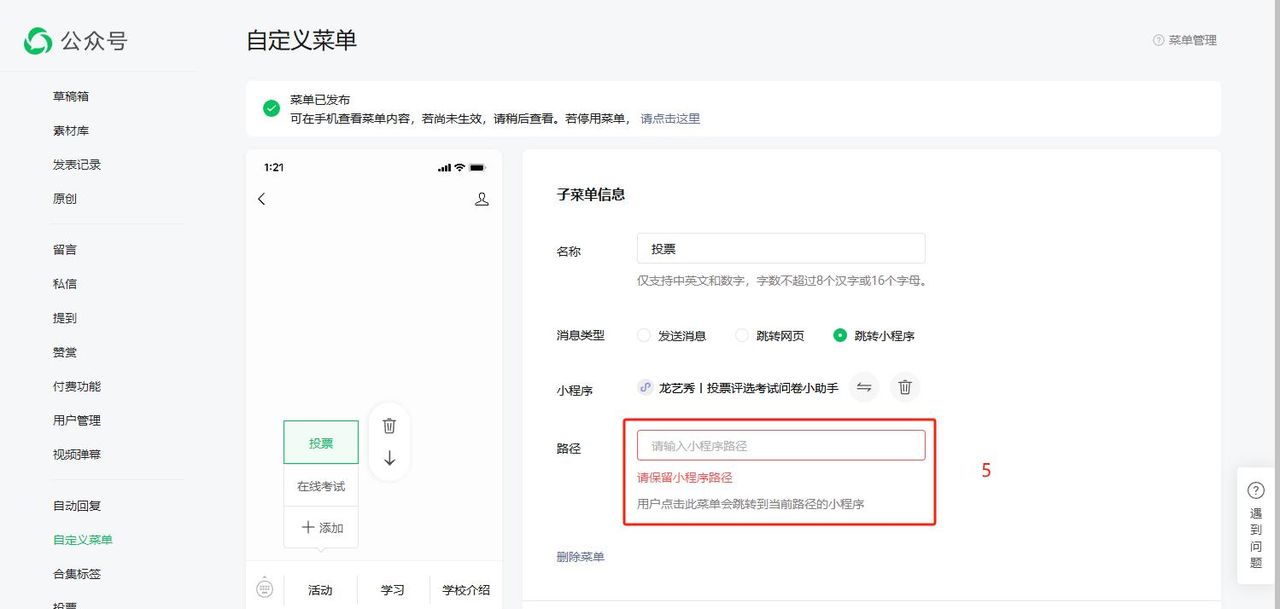This screenshot has width=1280, height=609.
Task: Click the keyboard icon in the phone preview
Action: (265, 590)
